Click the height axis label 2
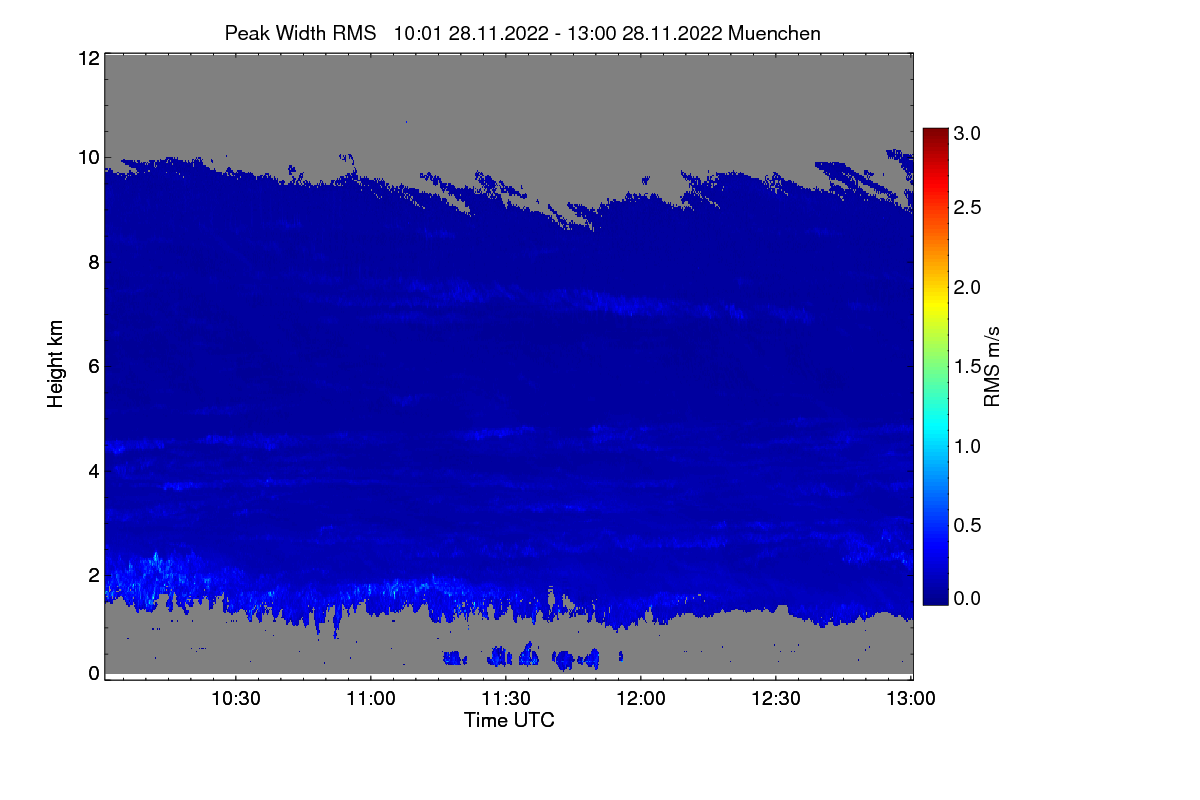The width and height of the screenshot is (1200, 800). [x=92, y=575]
